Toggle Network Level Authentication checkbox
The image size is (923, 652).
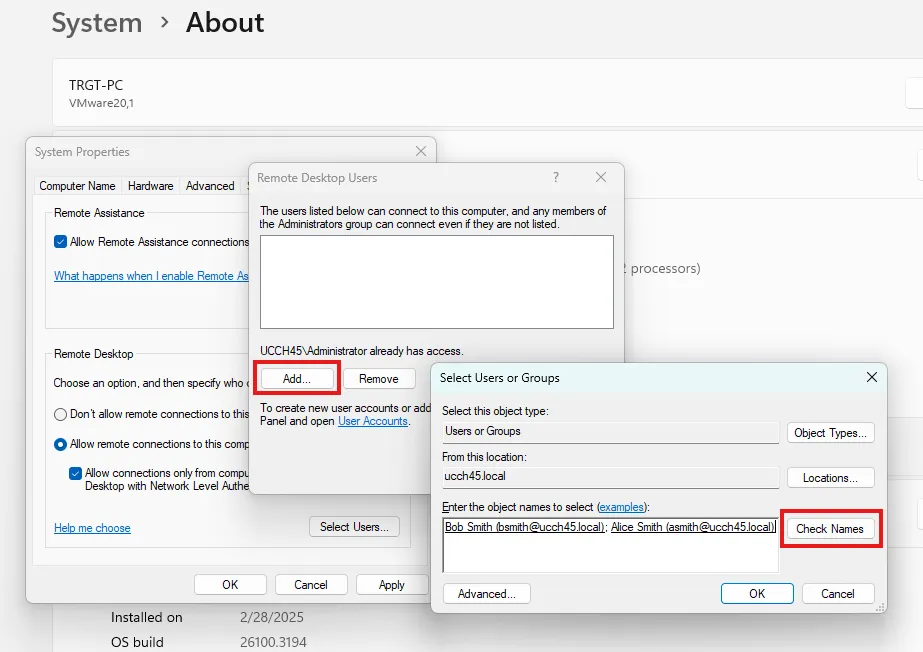[76, 473]
